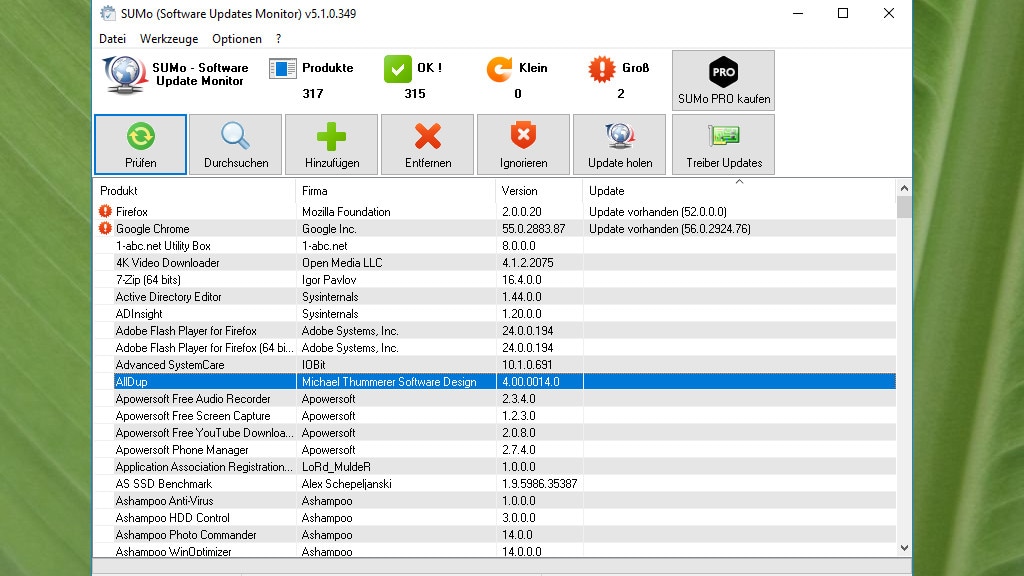Screen dimensions: 1024x576
Task: Click 'Update vorhanden (56.0.2924.76)' cell
Action: [669, 229]
